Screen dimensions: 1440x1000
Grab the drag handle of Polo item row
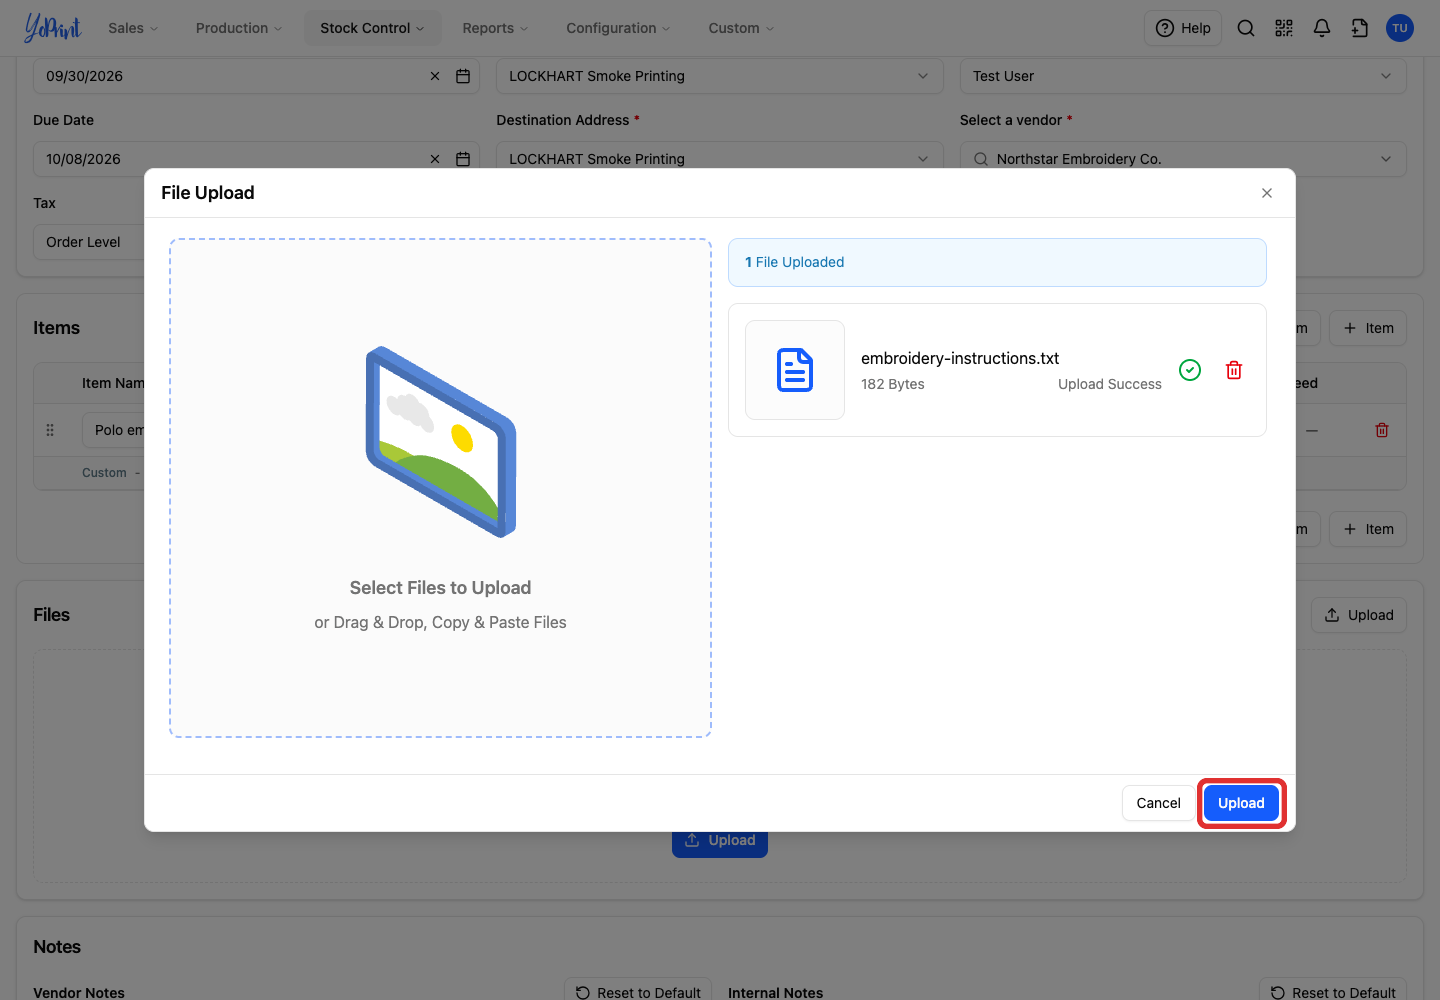50,430
